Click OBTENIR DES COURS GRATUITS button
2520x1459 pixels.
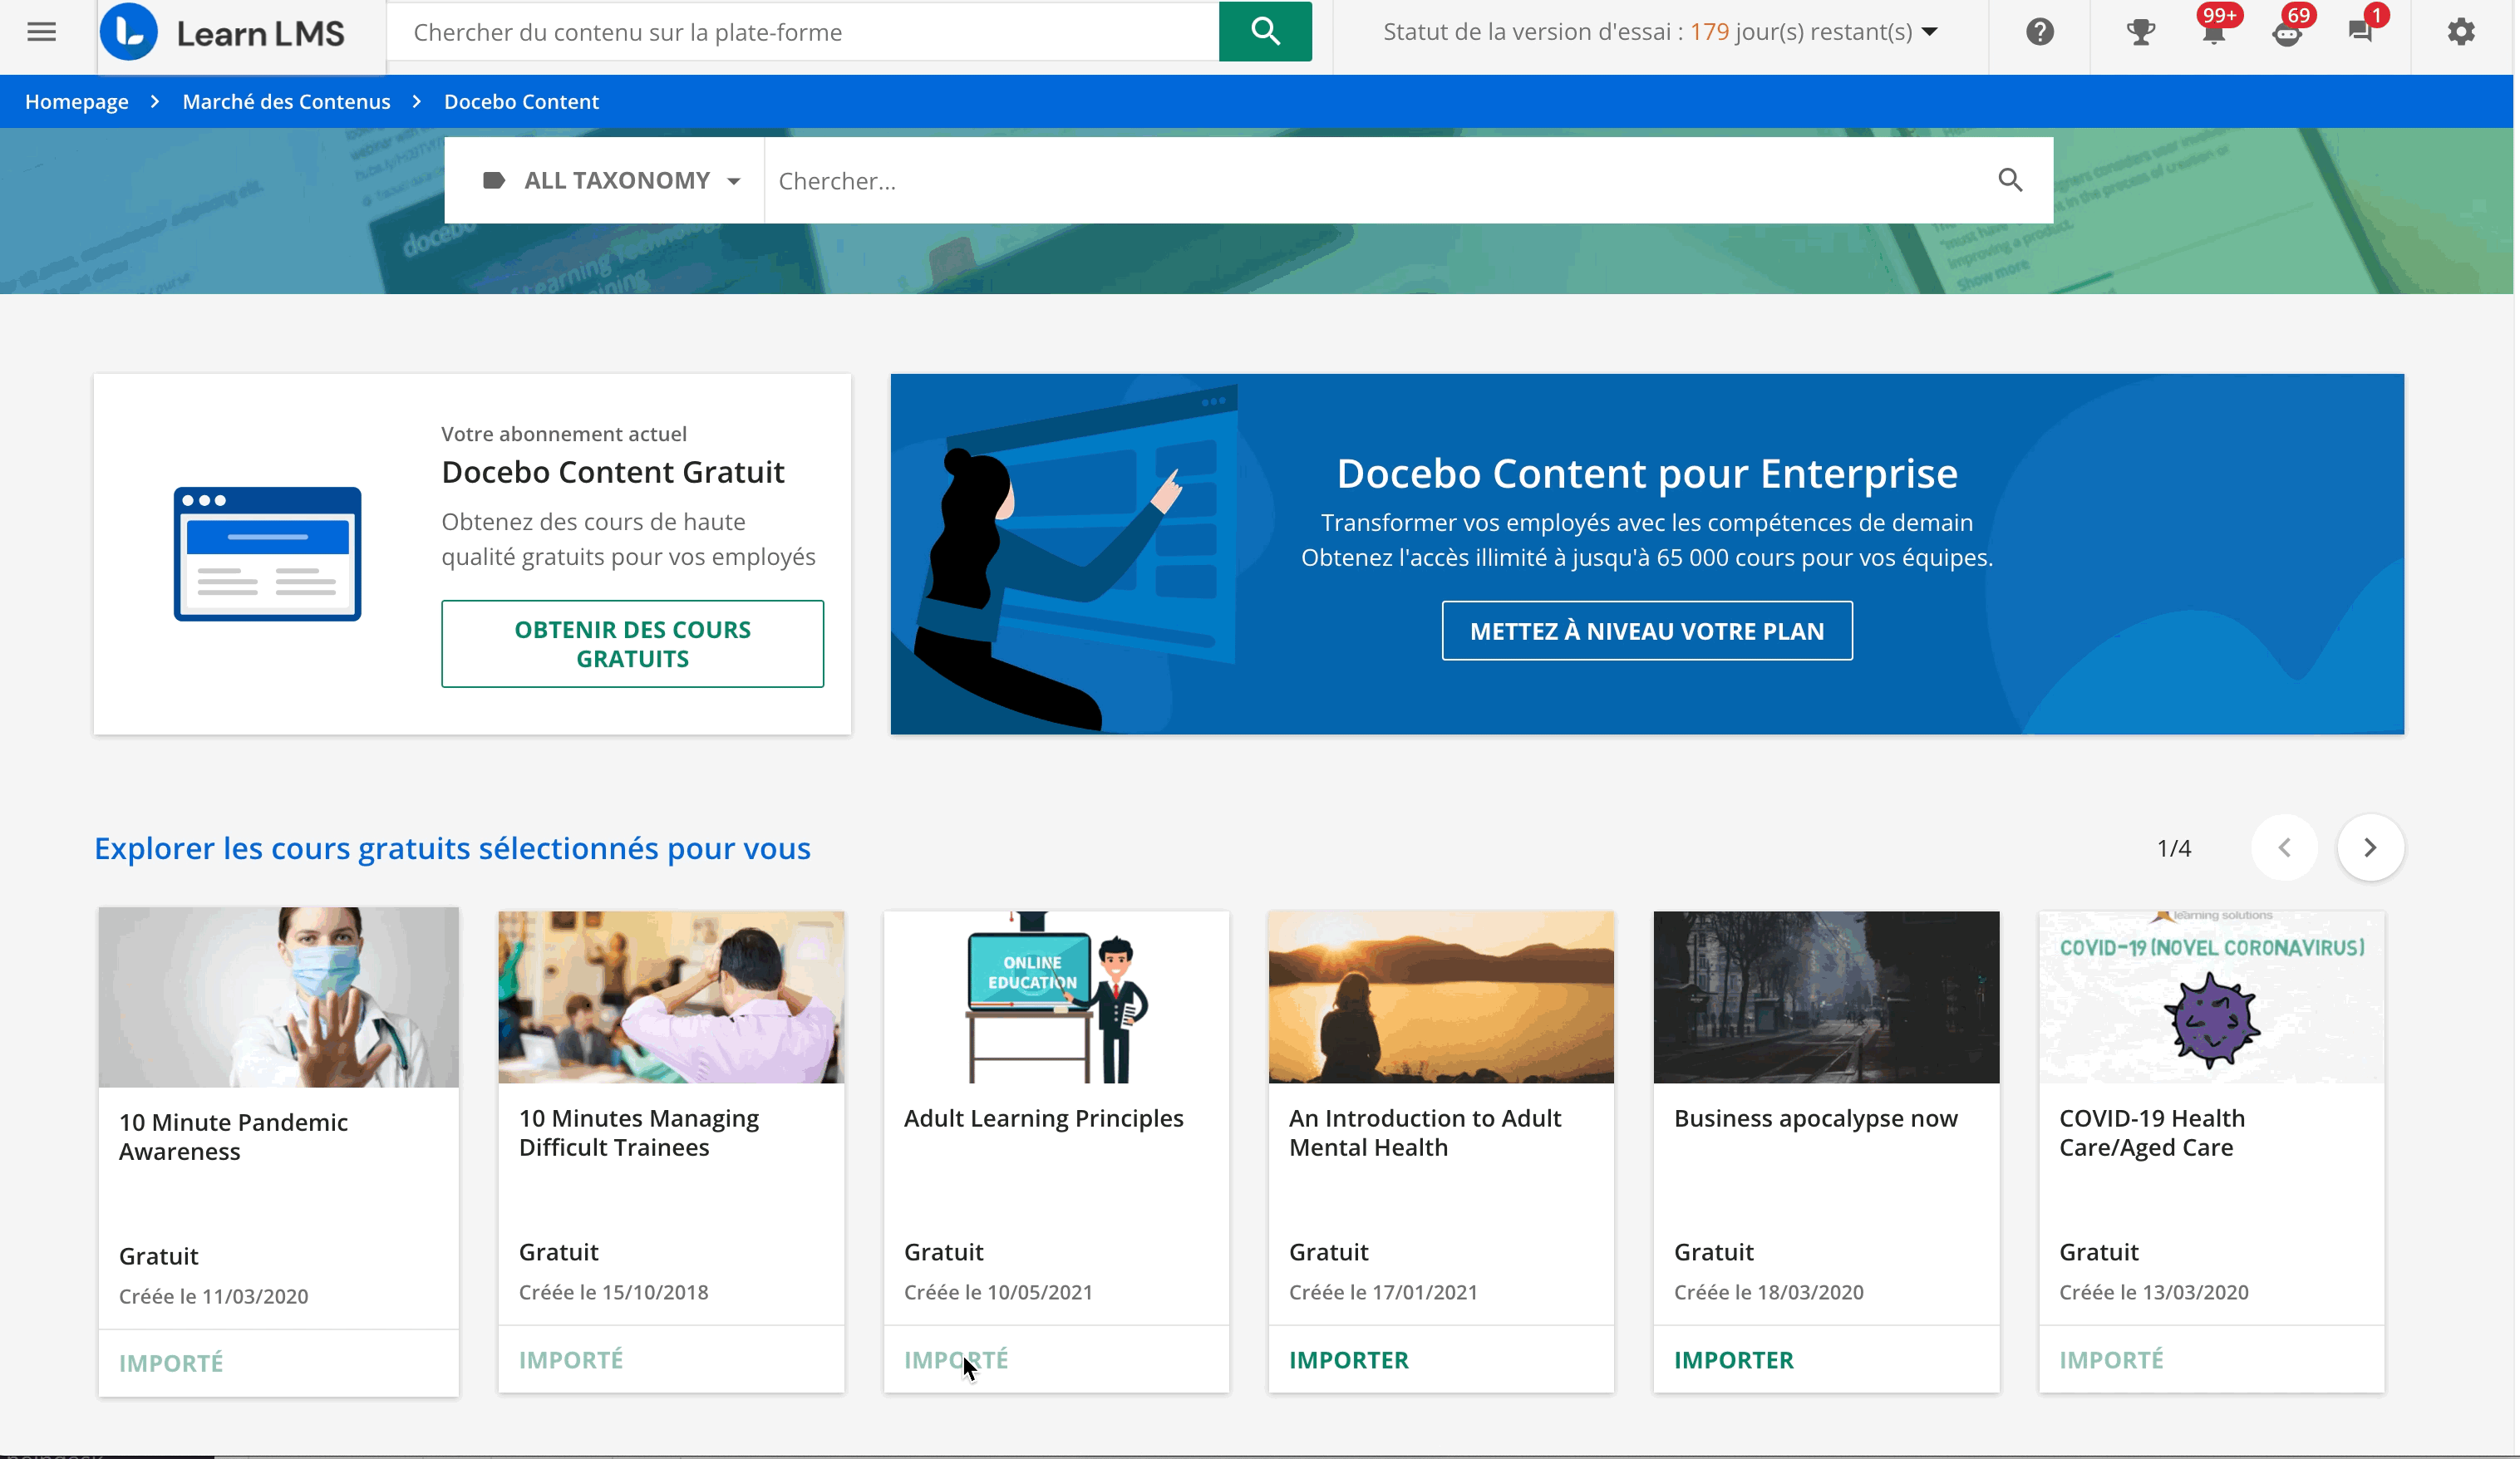[632, 644]
